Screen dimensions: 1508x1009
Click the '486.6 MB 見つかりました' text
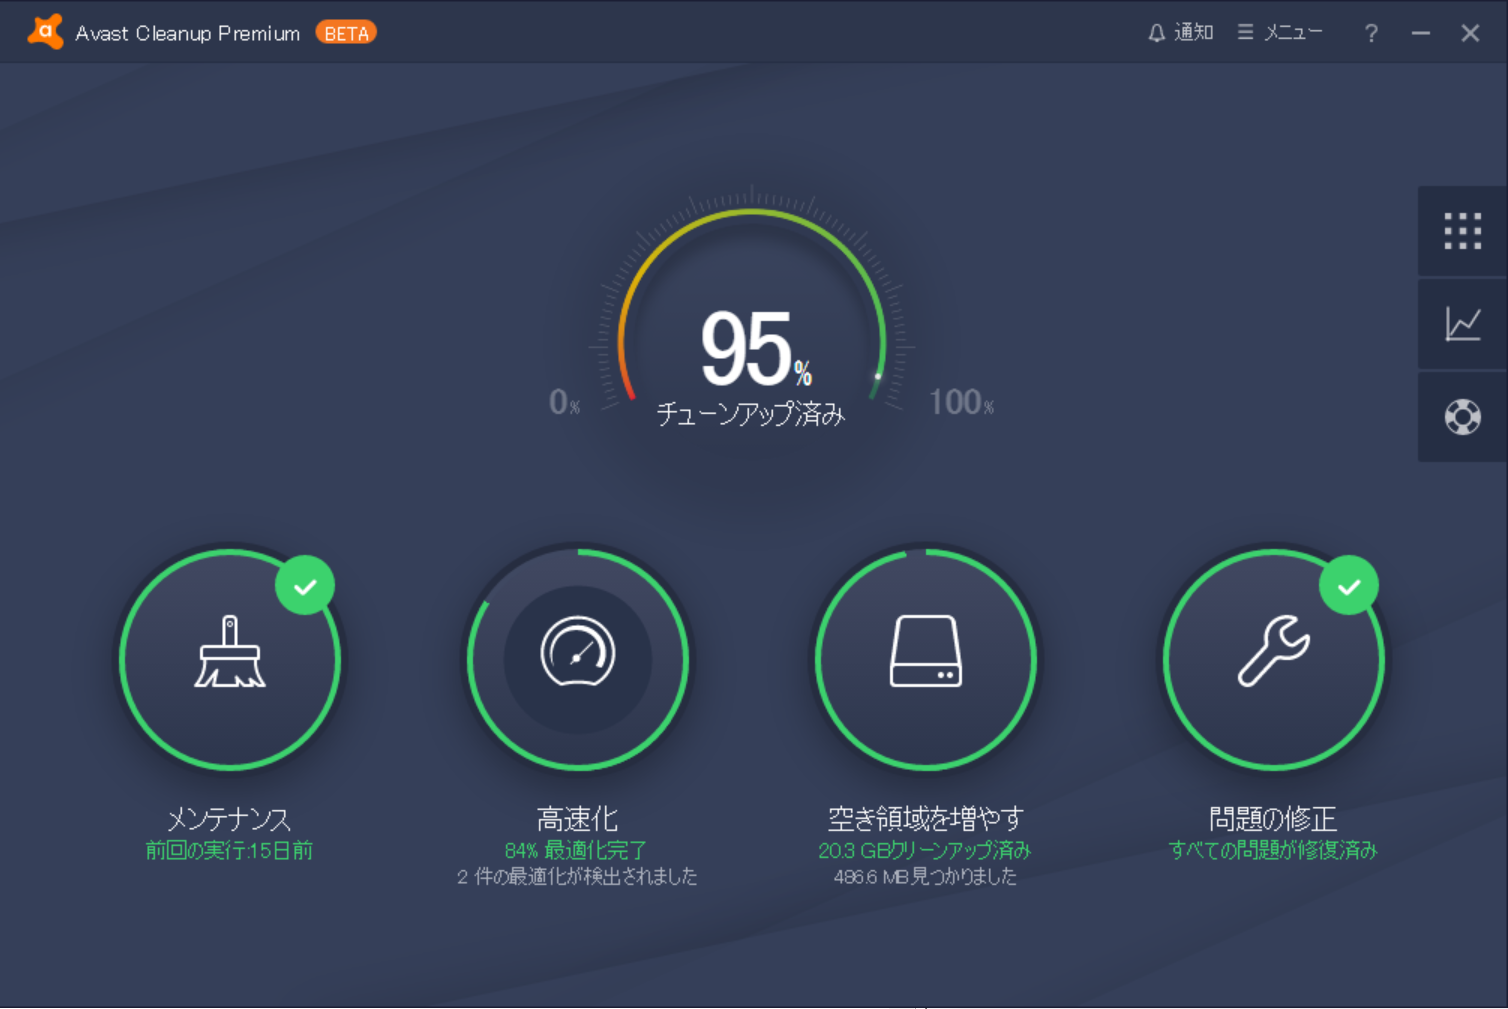pos(925,877)
